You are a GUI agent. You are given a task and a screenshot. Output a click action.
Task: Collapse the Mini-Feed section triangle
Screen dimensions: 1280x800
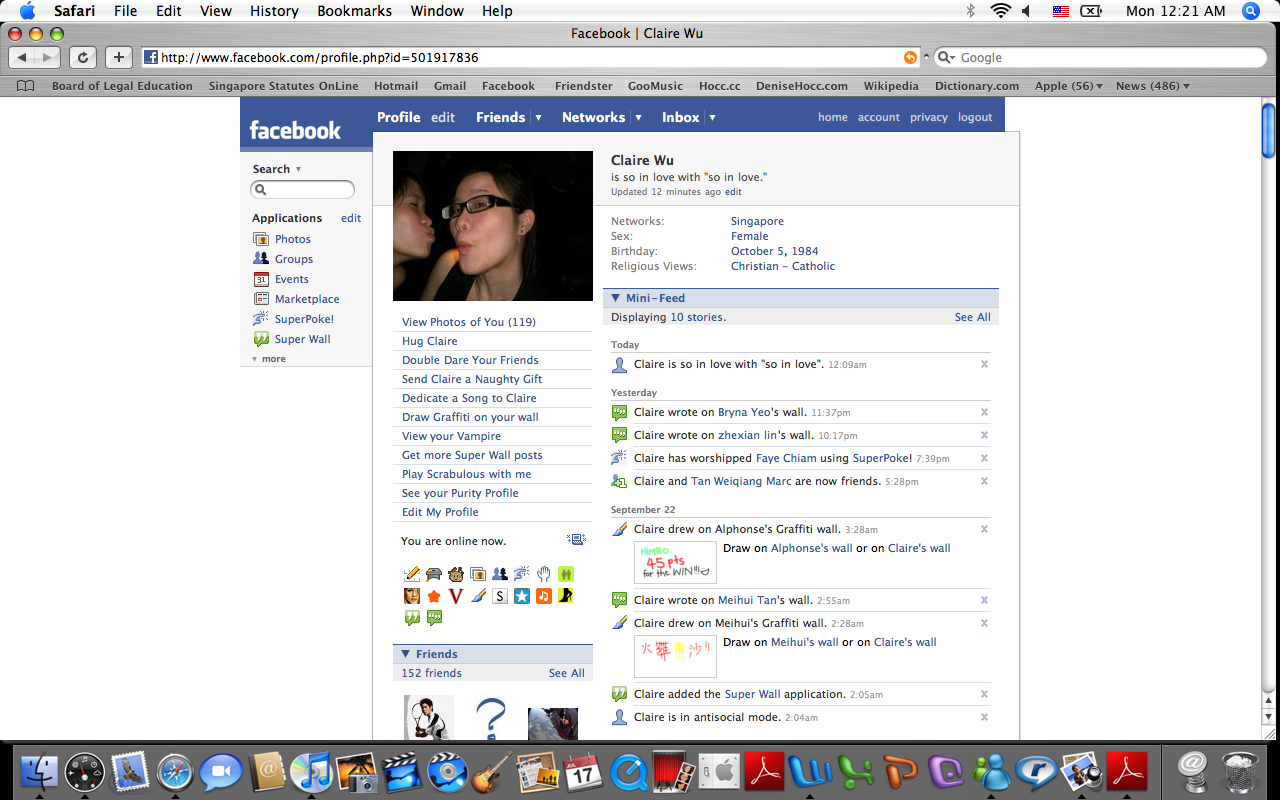point(615,298)
